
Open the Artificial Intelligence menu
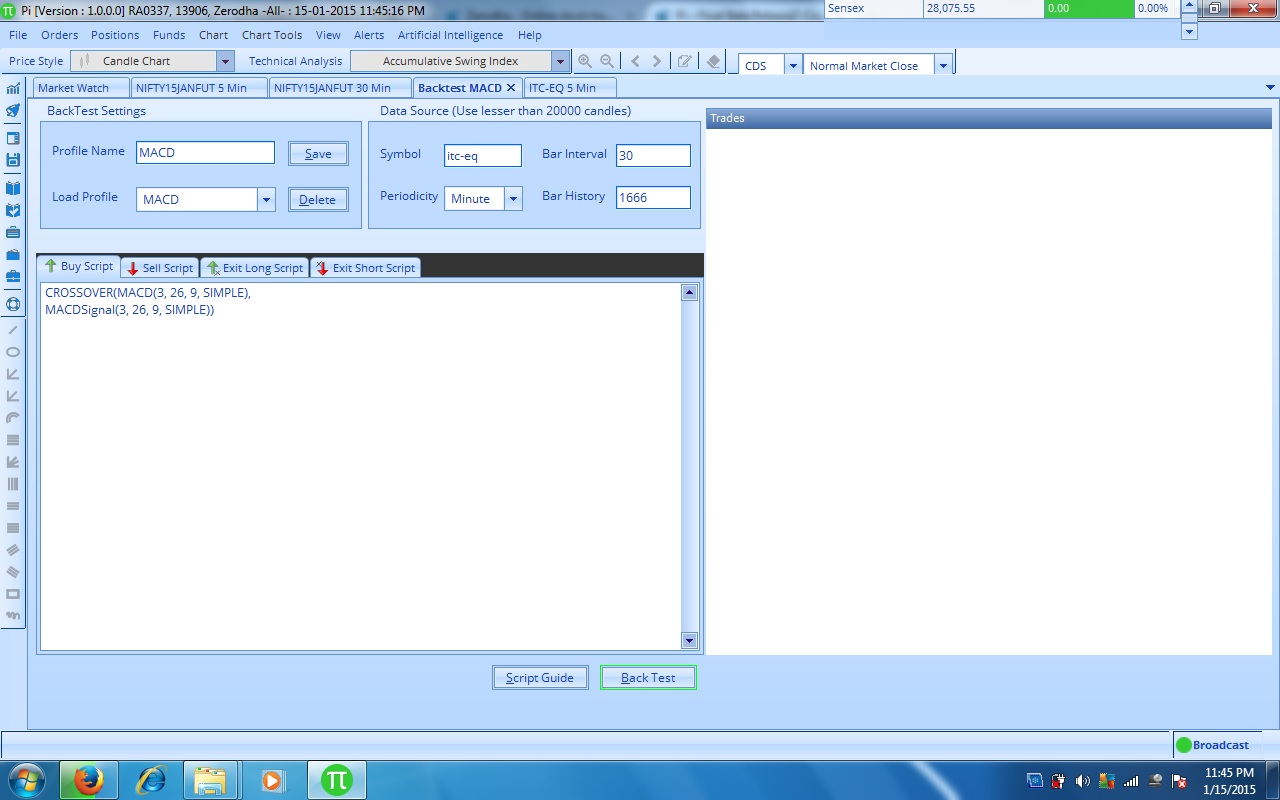coord(451,35)
